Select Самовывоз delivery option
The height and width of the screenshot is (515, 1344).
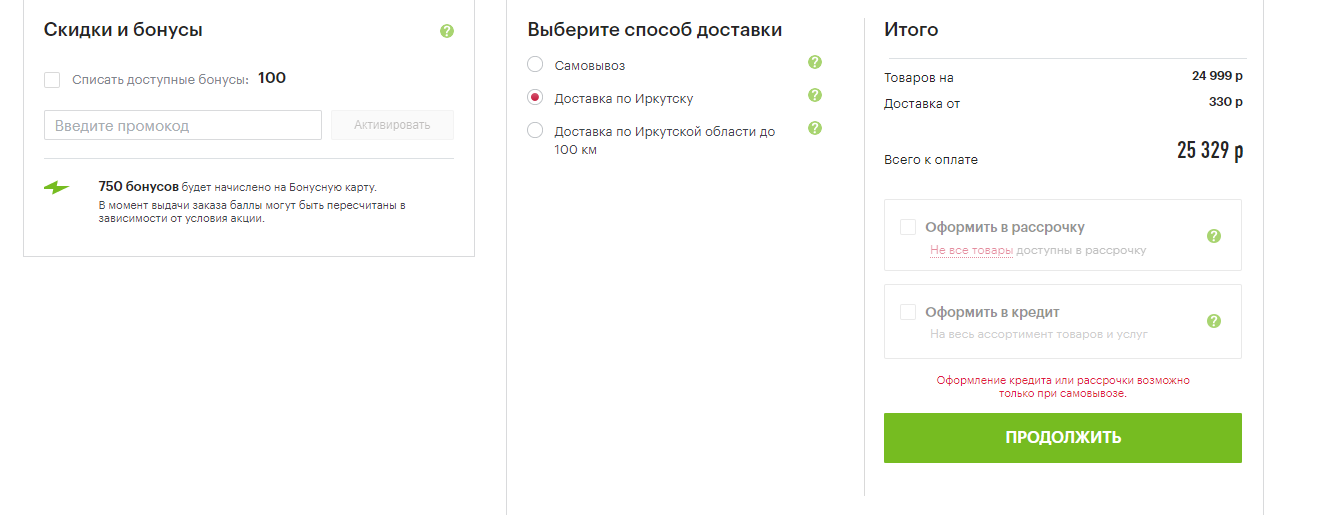tap(535, 65)
